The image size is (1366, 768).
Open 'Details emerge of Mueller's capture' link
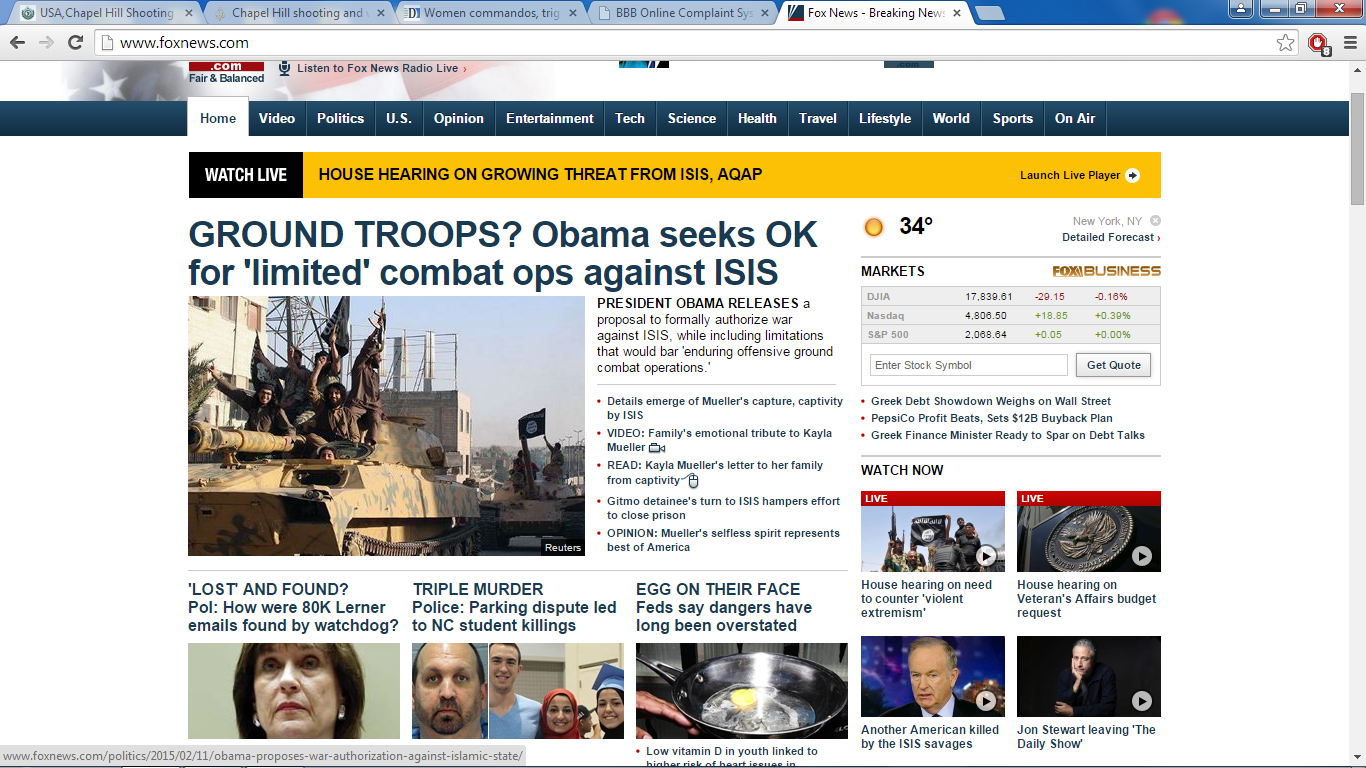click(725, 408)
